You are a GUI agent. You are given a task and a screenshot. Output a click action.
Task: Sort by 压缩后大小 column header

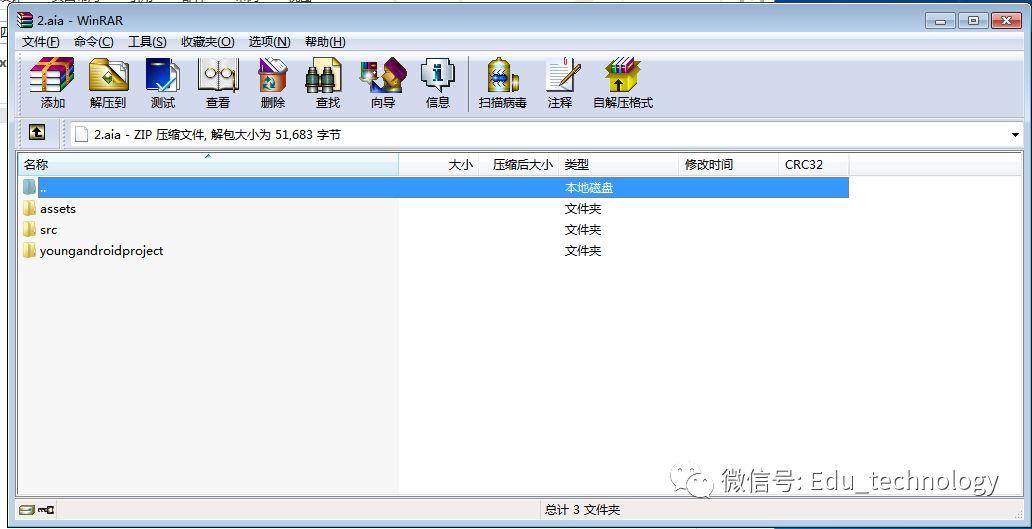click(518, 164)
